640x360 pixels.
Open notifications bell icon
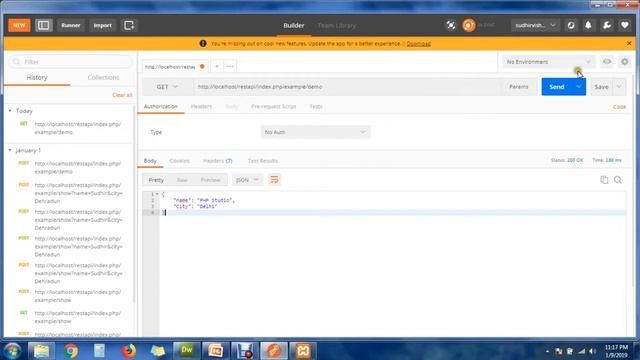[588, 25]
